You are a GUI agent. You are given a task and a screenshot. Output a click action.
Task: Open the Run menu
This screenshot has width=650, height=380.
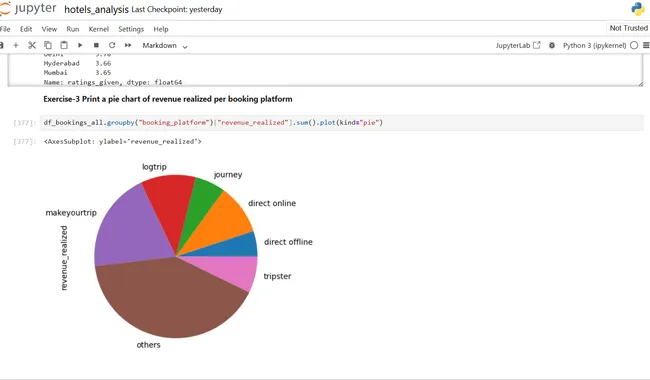tap(73, 29)
